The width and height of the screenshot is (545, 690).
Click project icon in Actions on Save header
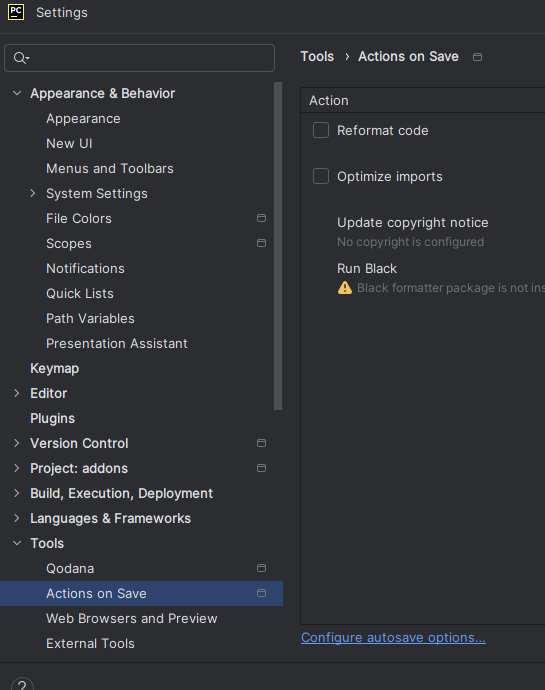pyautogui.click(x=477, y=57)
